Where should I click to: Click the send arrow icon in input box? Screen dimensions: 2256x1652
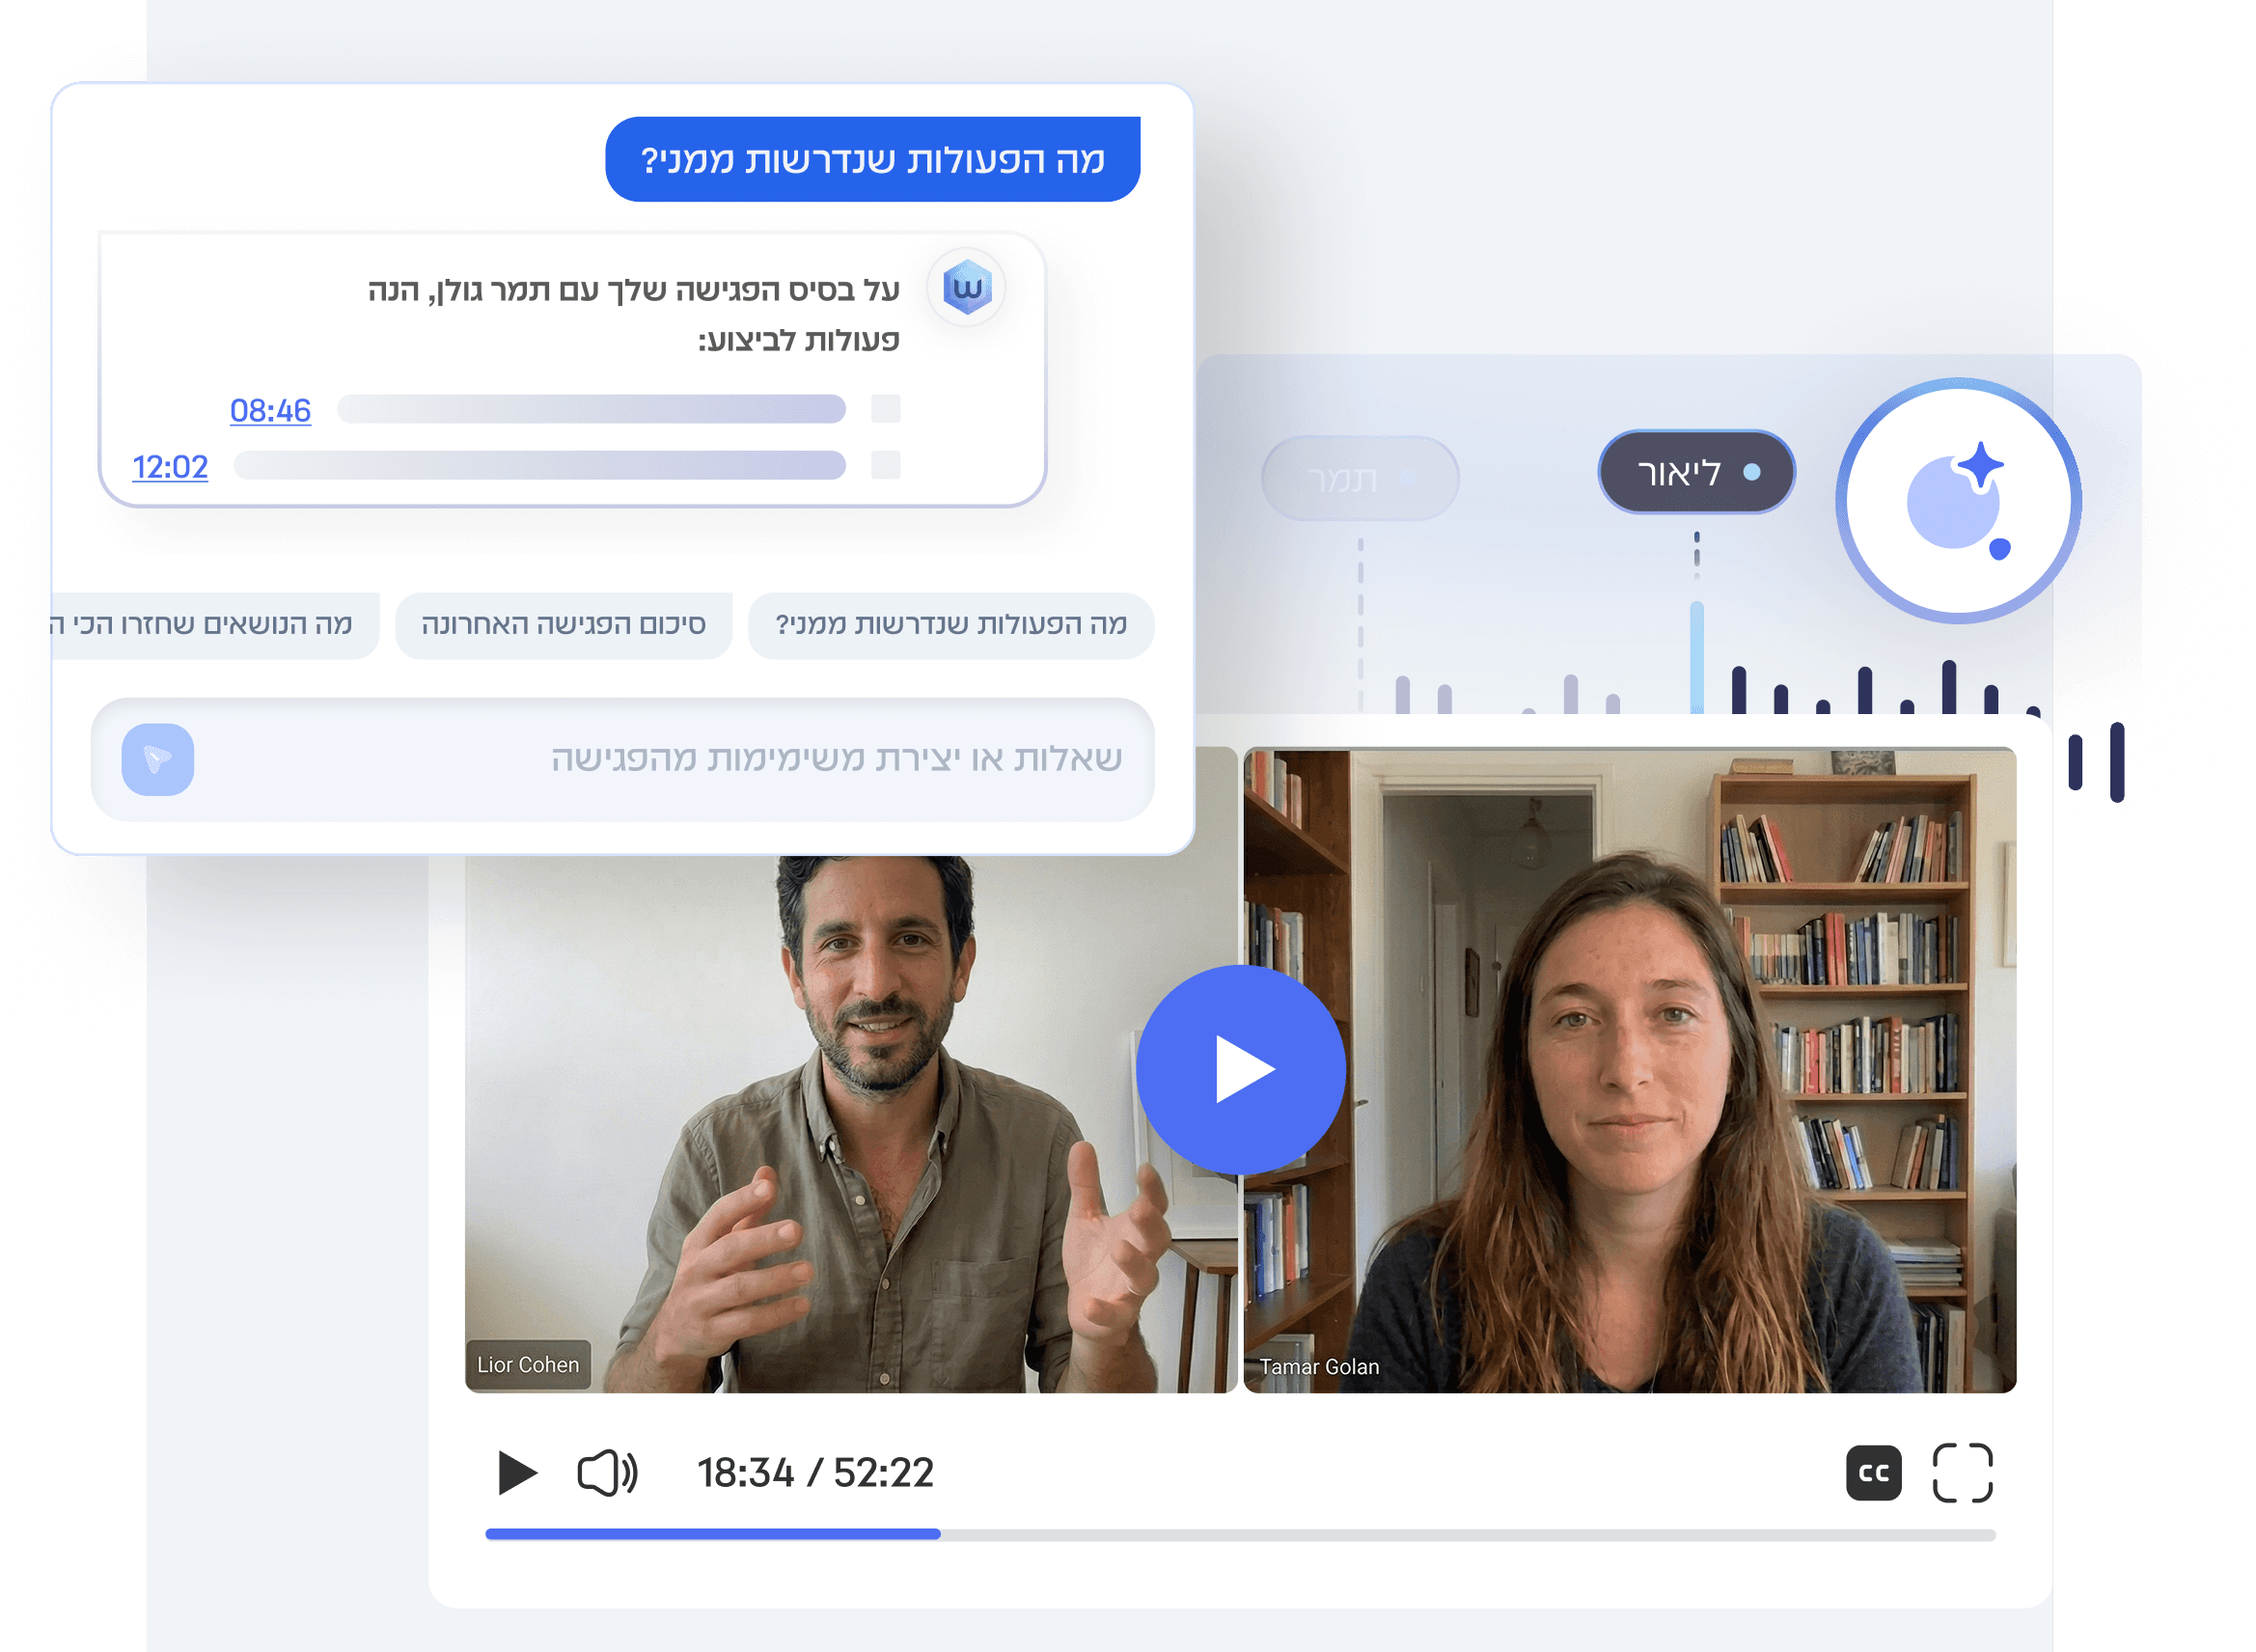pyautogui.click(x=158, y=759)
